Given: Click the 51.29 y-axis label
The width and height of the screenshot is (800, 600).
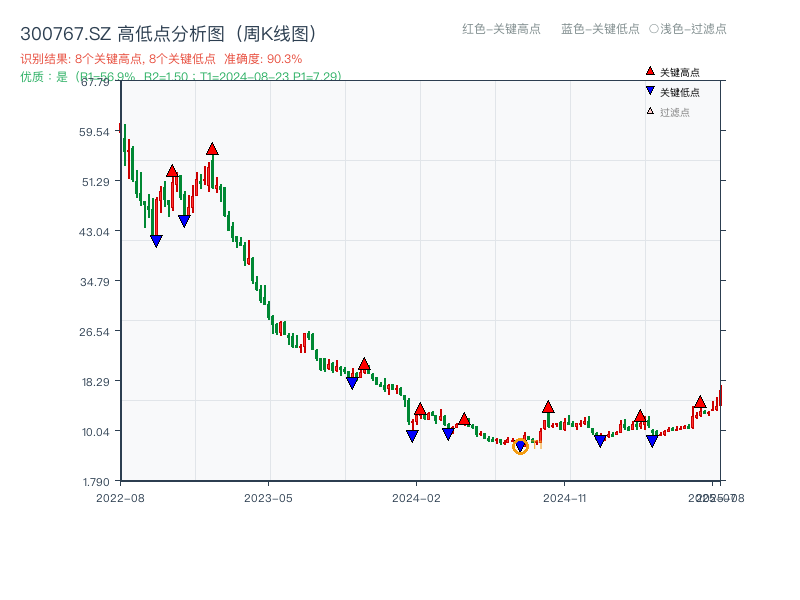Looking at the screenshot, I should click(95, 182).
